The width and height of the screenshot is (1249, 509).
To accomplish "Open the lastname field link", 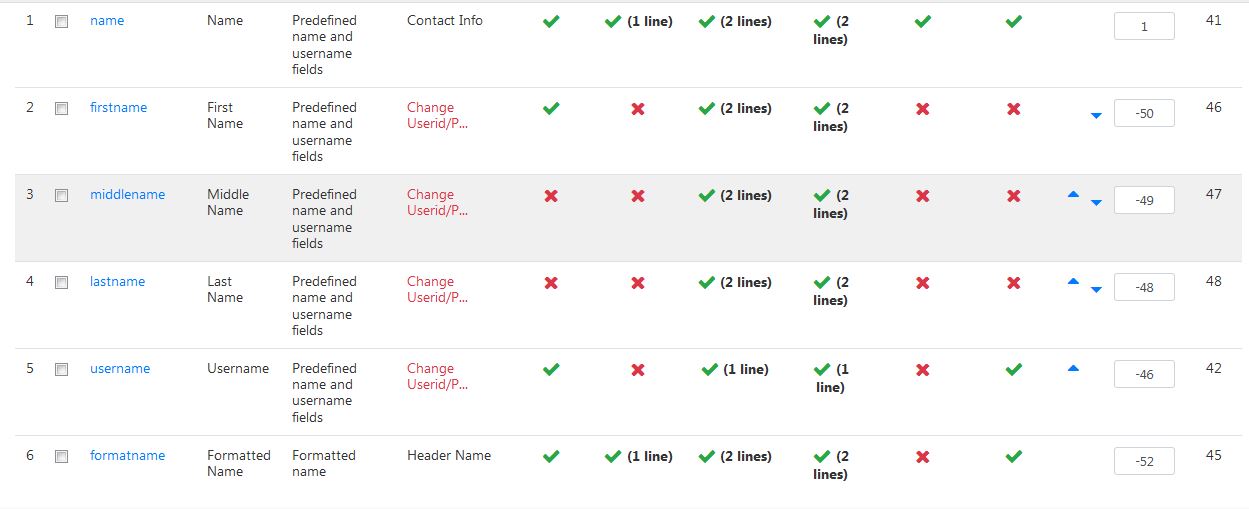I will [x=117, y=281].
